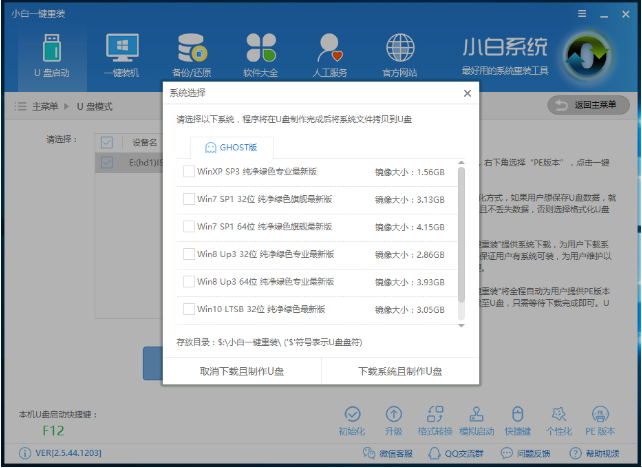Open 备份/还原 database icon

[x=192, y=48]
